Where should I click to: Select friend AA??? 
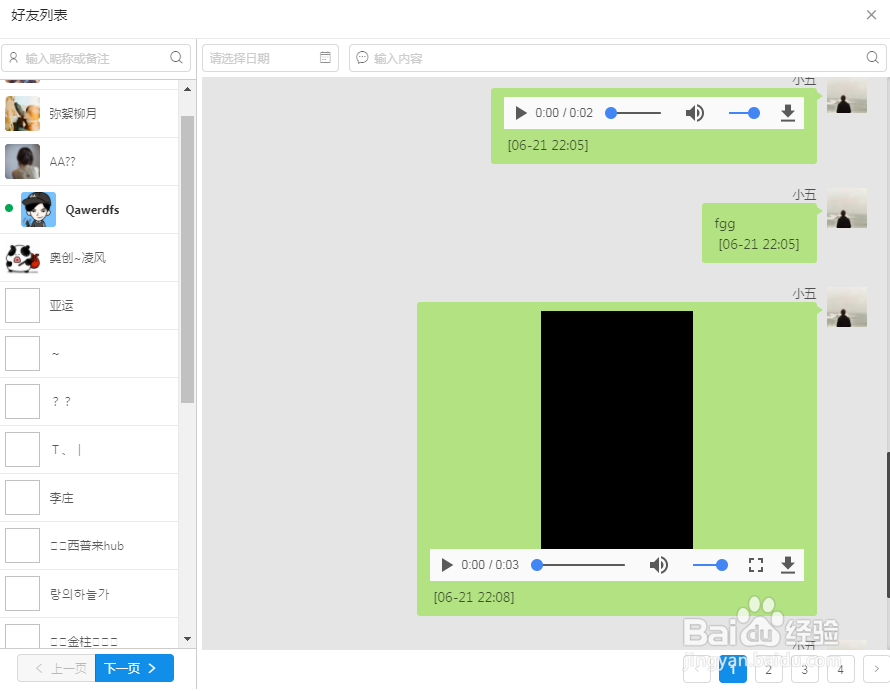(90, 161)
